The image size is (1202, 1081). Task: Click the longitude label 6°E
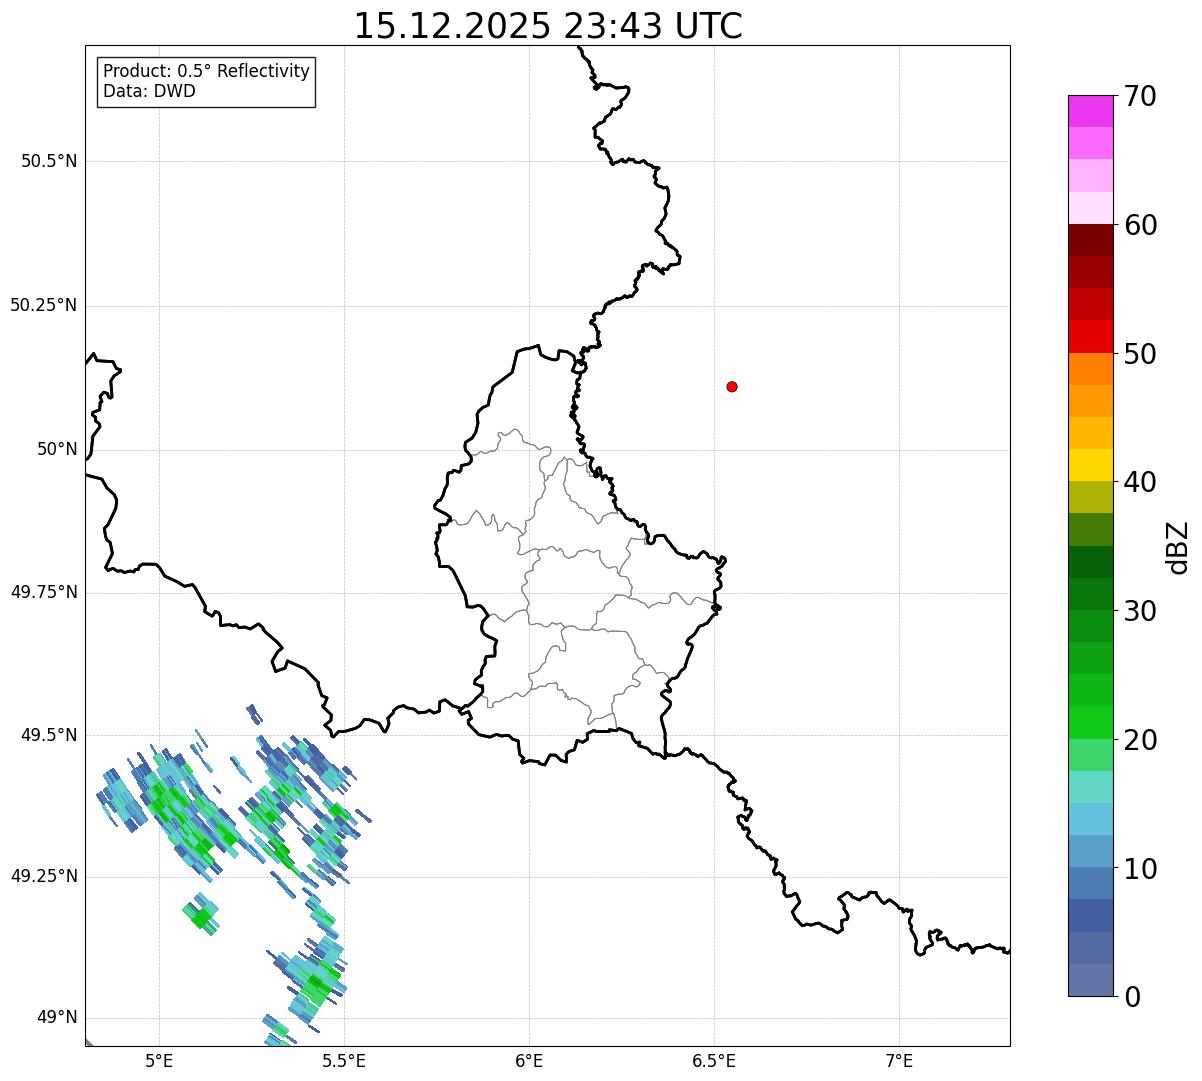tap(529, 1061)
